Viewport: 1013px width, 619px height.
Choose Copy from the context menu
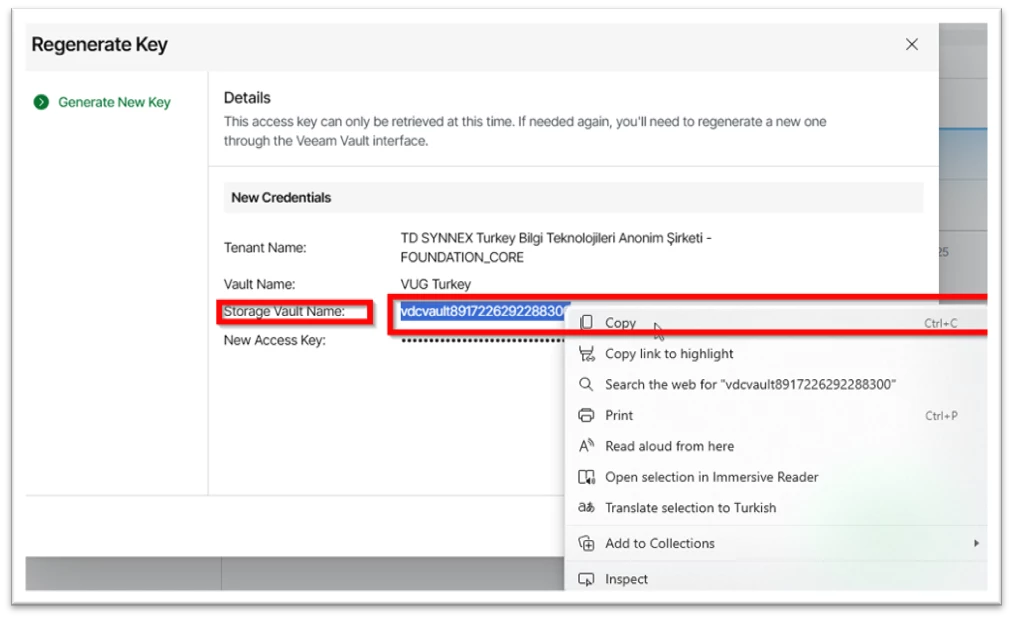click(775, 322)
